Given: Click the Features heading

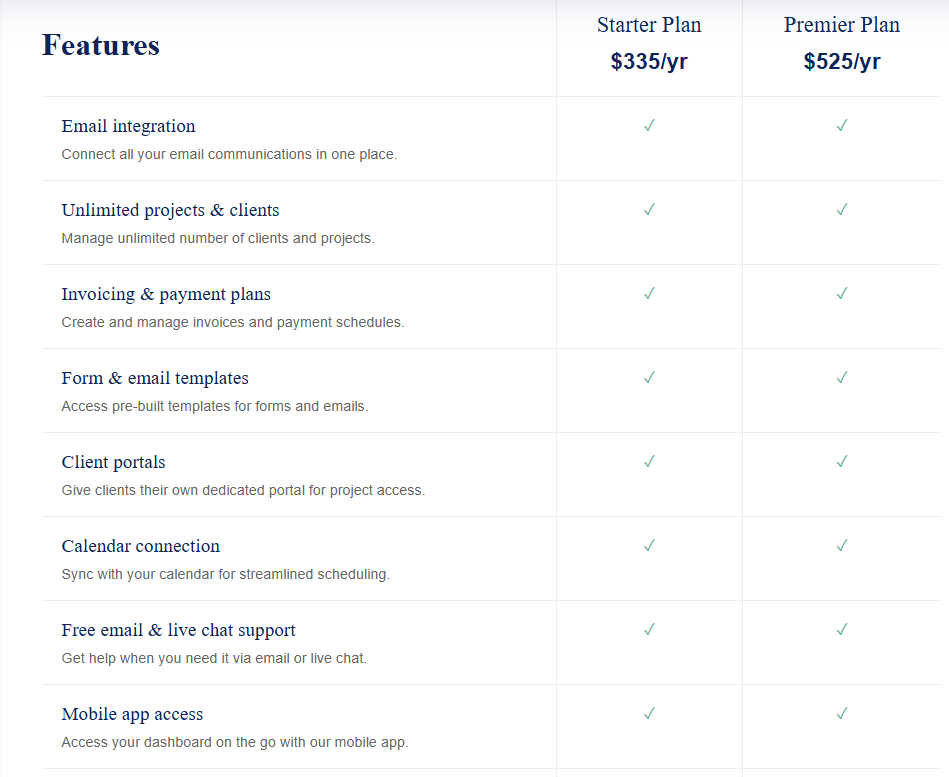Looking at the screenshot, I should pyautogui.click(x=101, y=45).
